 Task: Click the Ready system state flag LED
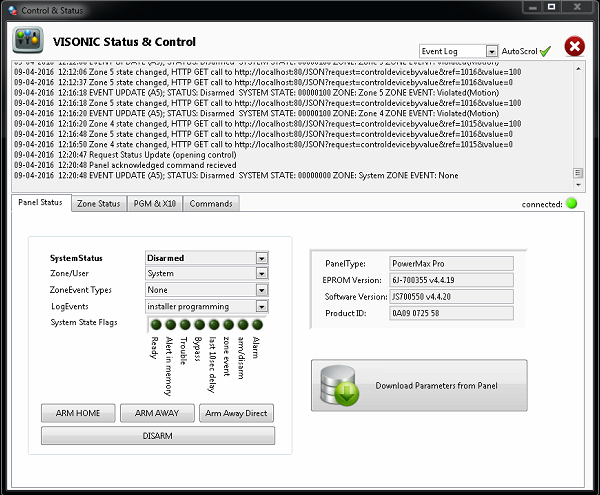pyautogui.click(x=156, y=325)
